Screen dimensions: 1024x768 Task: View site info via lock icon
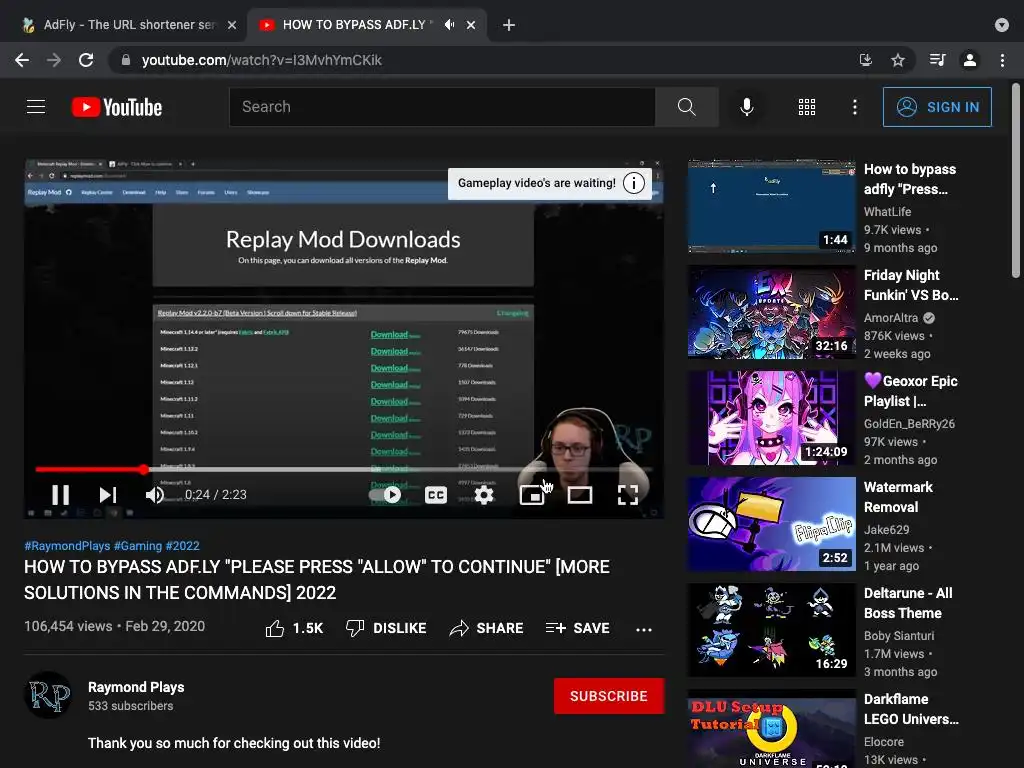click(125, 60)
